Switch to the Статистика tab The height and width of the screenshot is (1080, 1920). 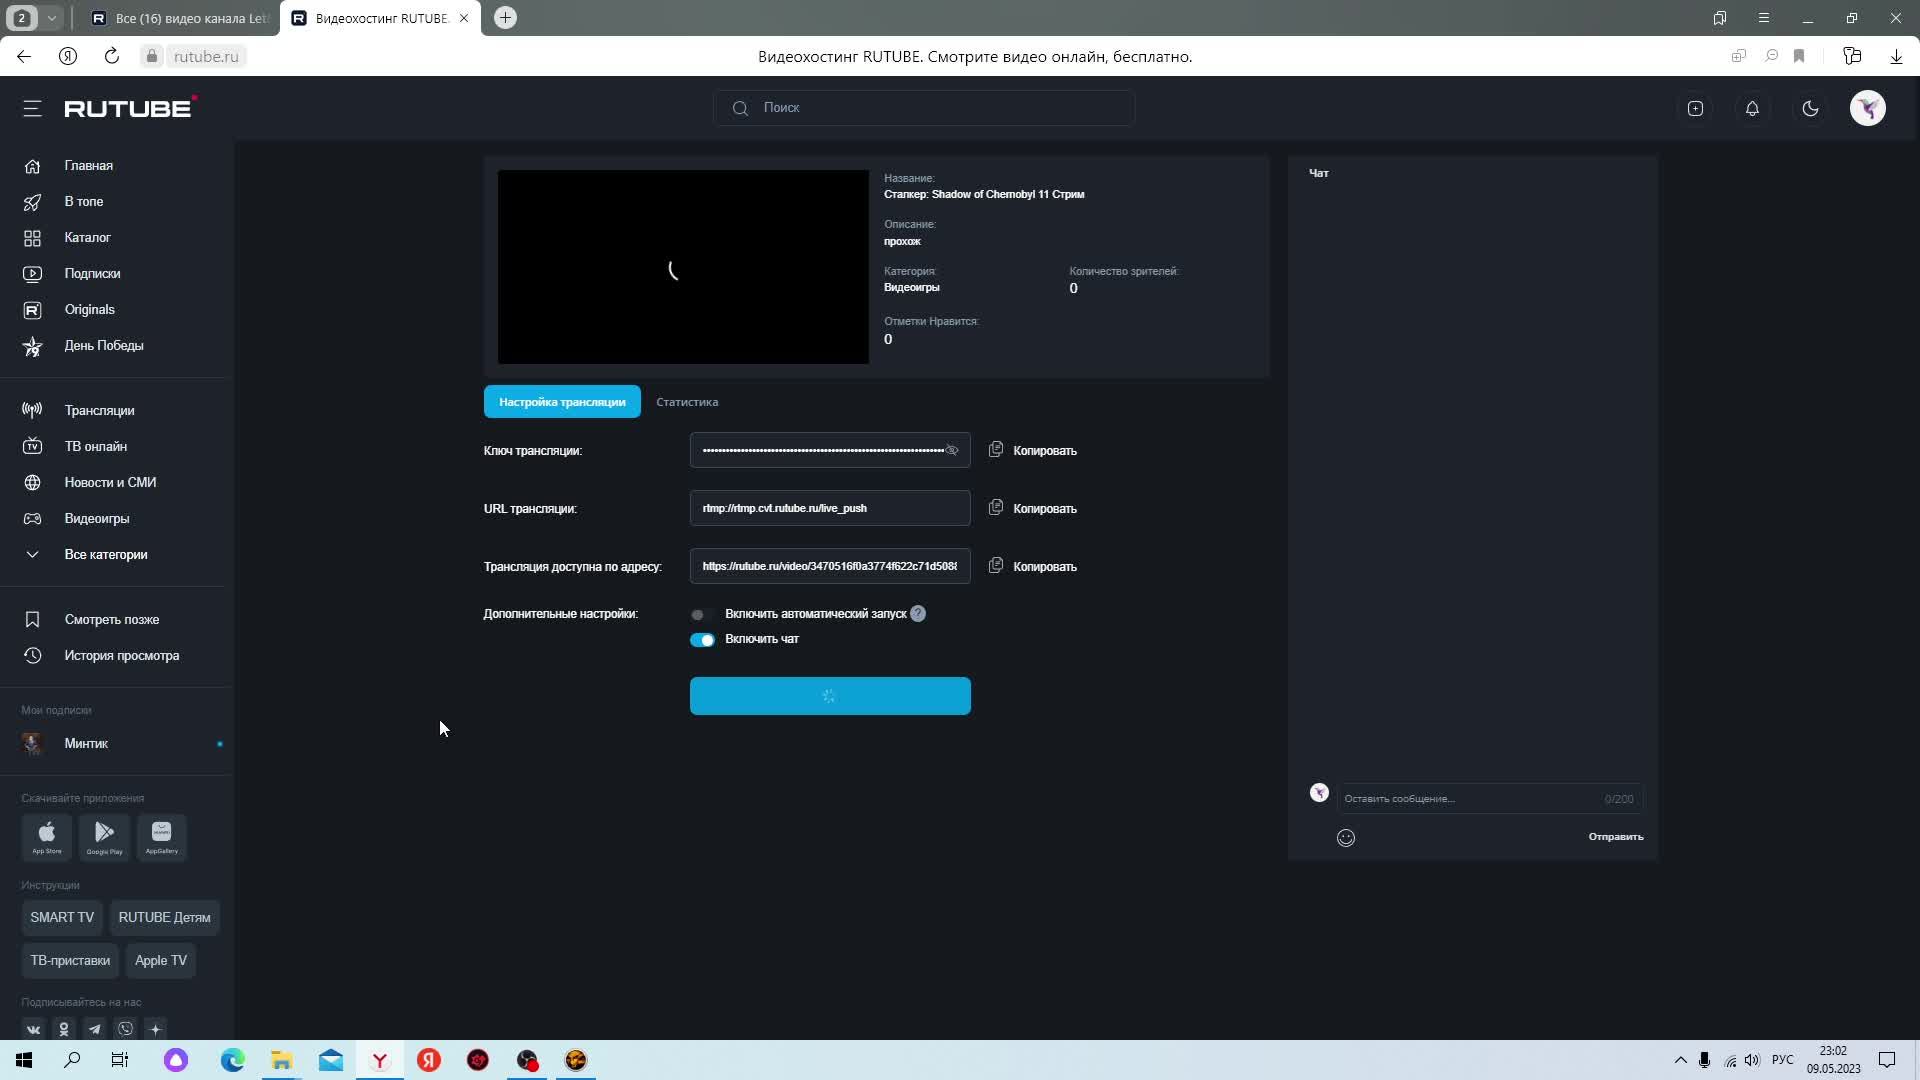point(687,402)
